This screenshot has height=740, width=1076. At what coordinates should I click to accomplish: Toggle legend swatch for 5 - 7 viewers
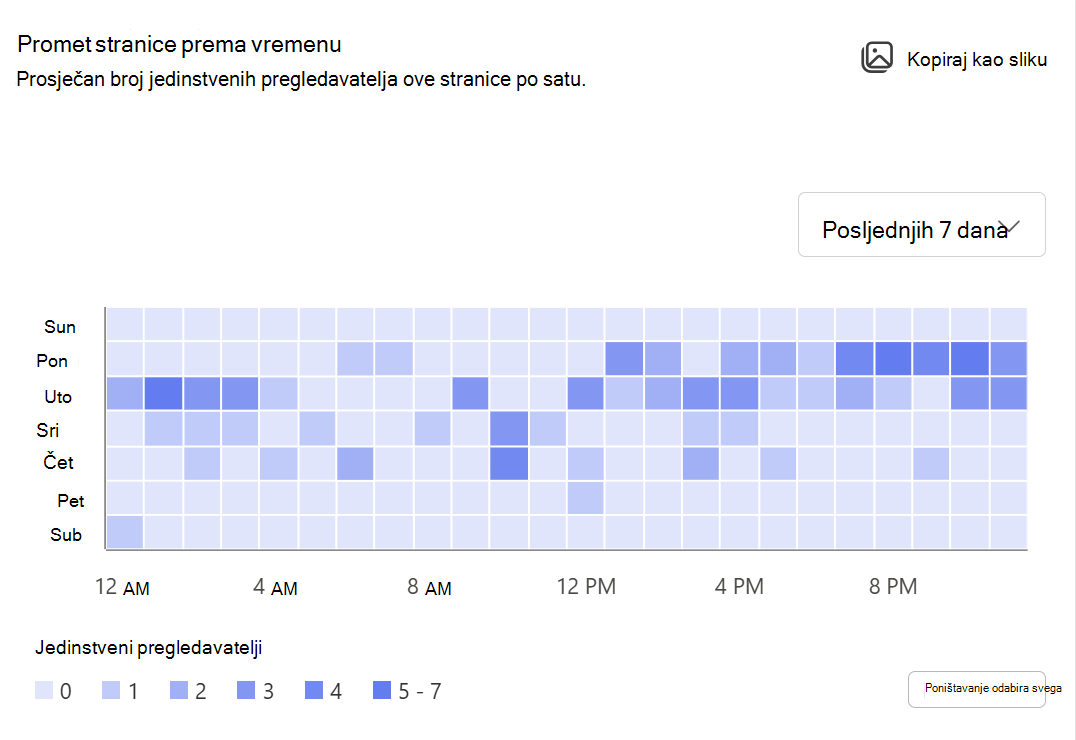[x=382, y=690]
